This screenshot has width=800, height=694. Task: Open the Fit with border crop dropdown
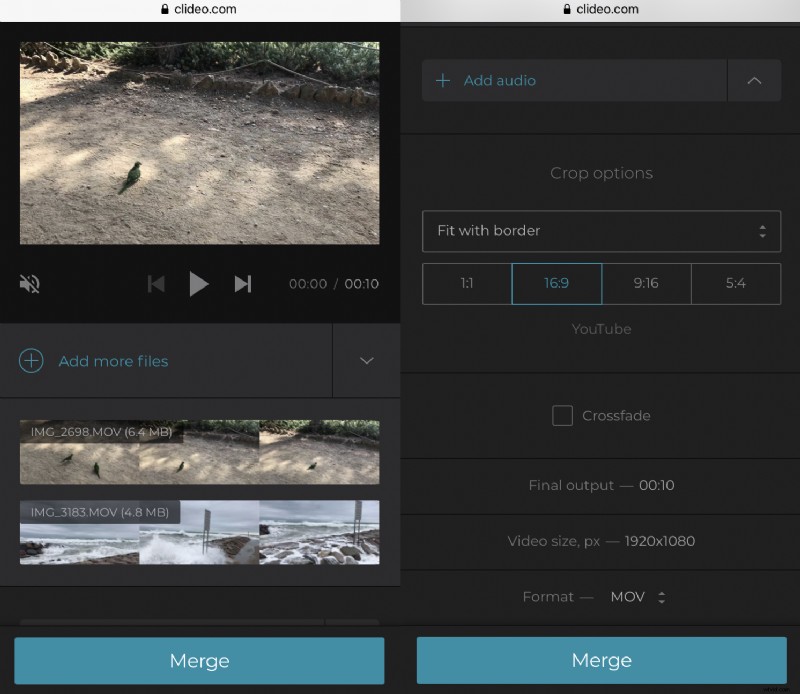coord(601,231)
